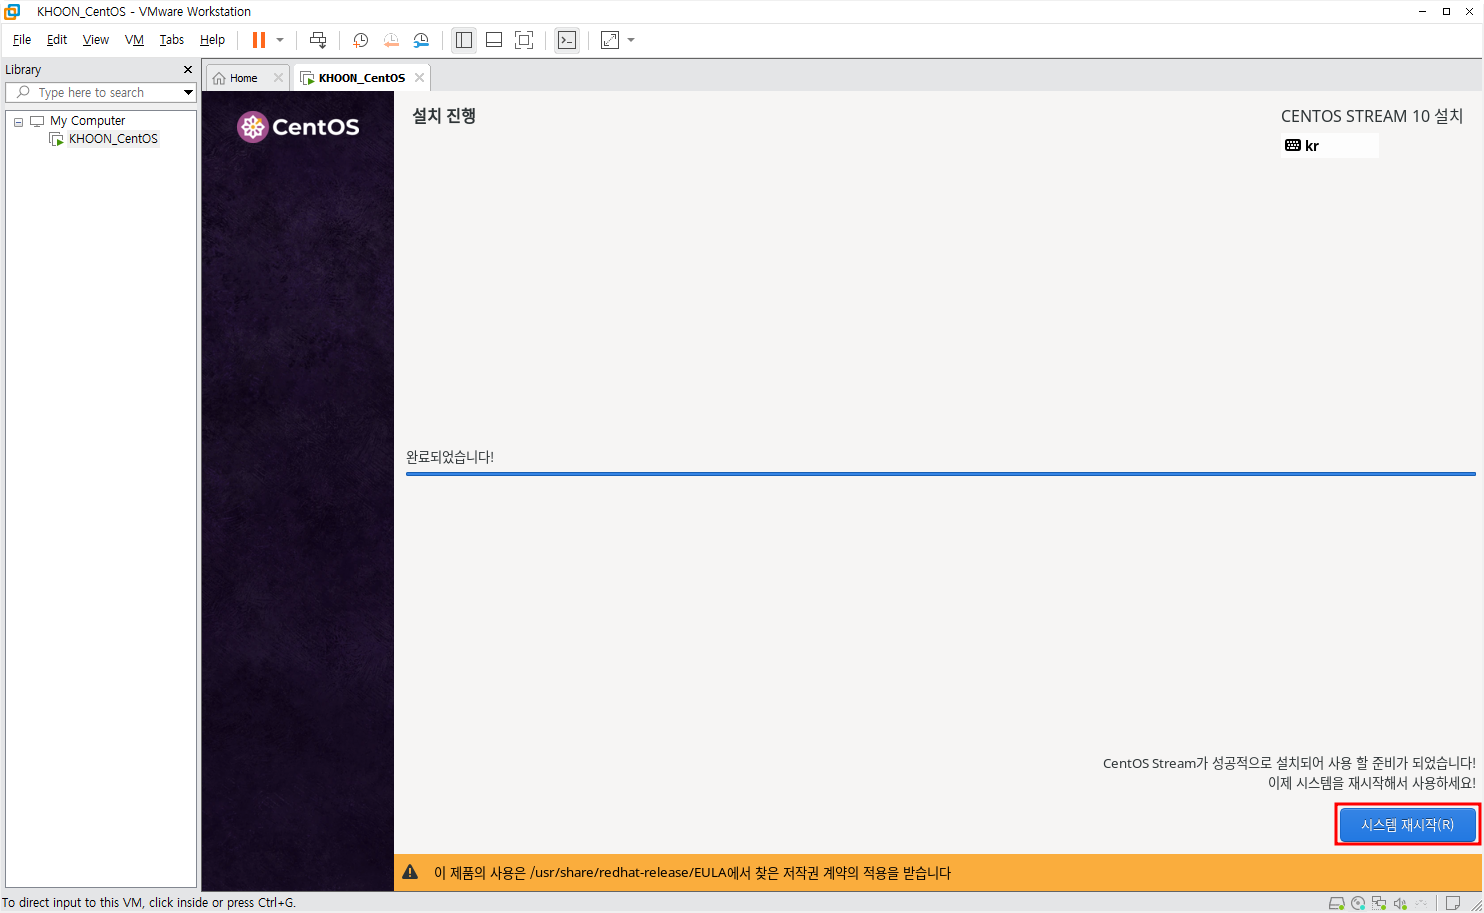The height and width of the screenshot is (913, 1484).
Task: Click the 'To direct input to this VM' status text
Action: [x=149, y=902]
